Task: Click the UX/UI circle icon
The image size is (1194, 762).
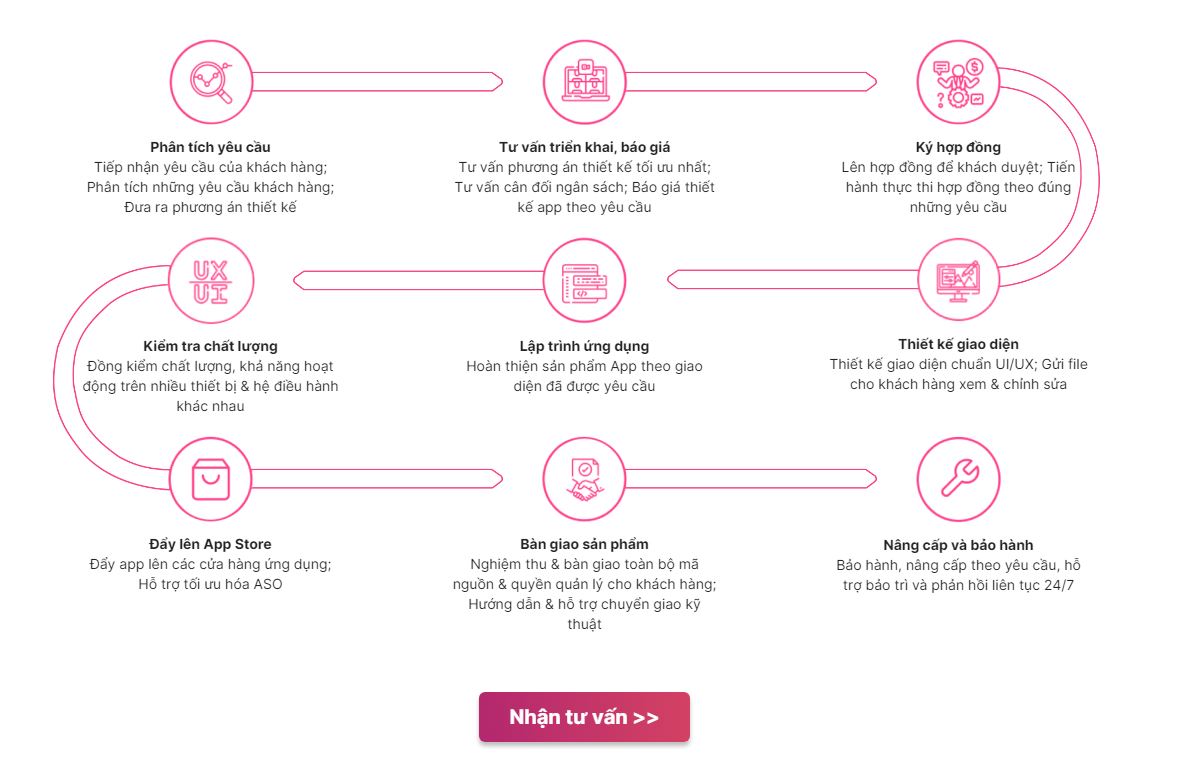Action: click(x=211, y=280)
